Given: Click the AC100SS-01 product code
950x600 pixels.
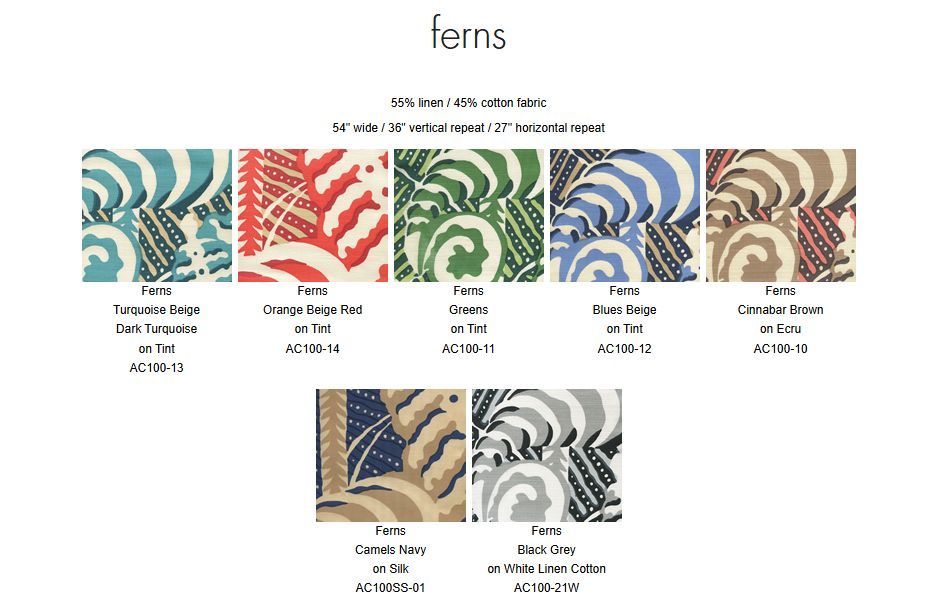Looking at the screenshot, I should point(391,588).
